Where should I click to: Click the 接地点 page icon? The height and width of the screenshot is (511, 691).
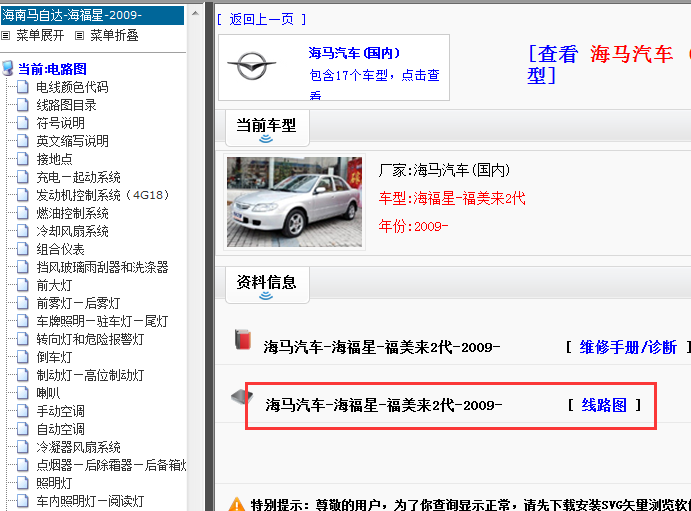22,159
